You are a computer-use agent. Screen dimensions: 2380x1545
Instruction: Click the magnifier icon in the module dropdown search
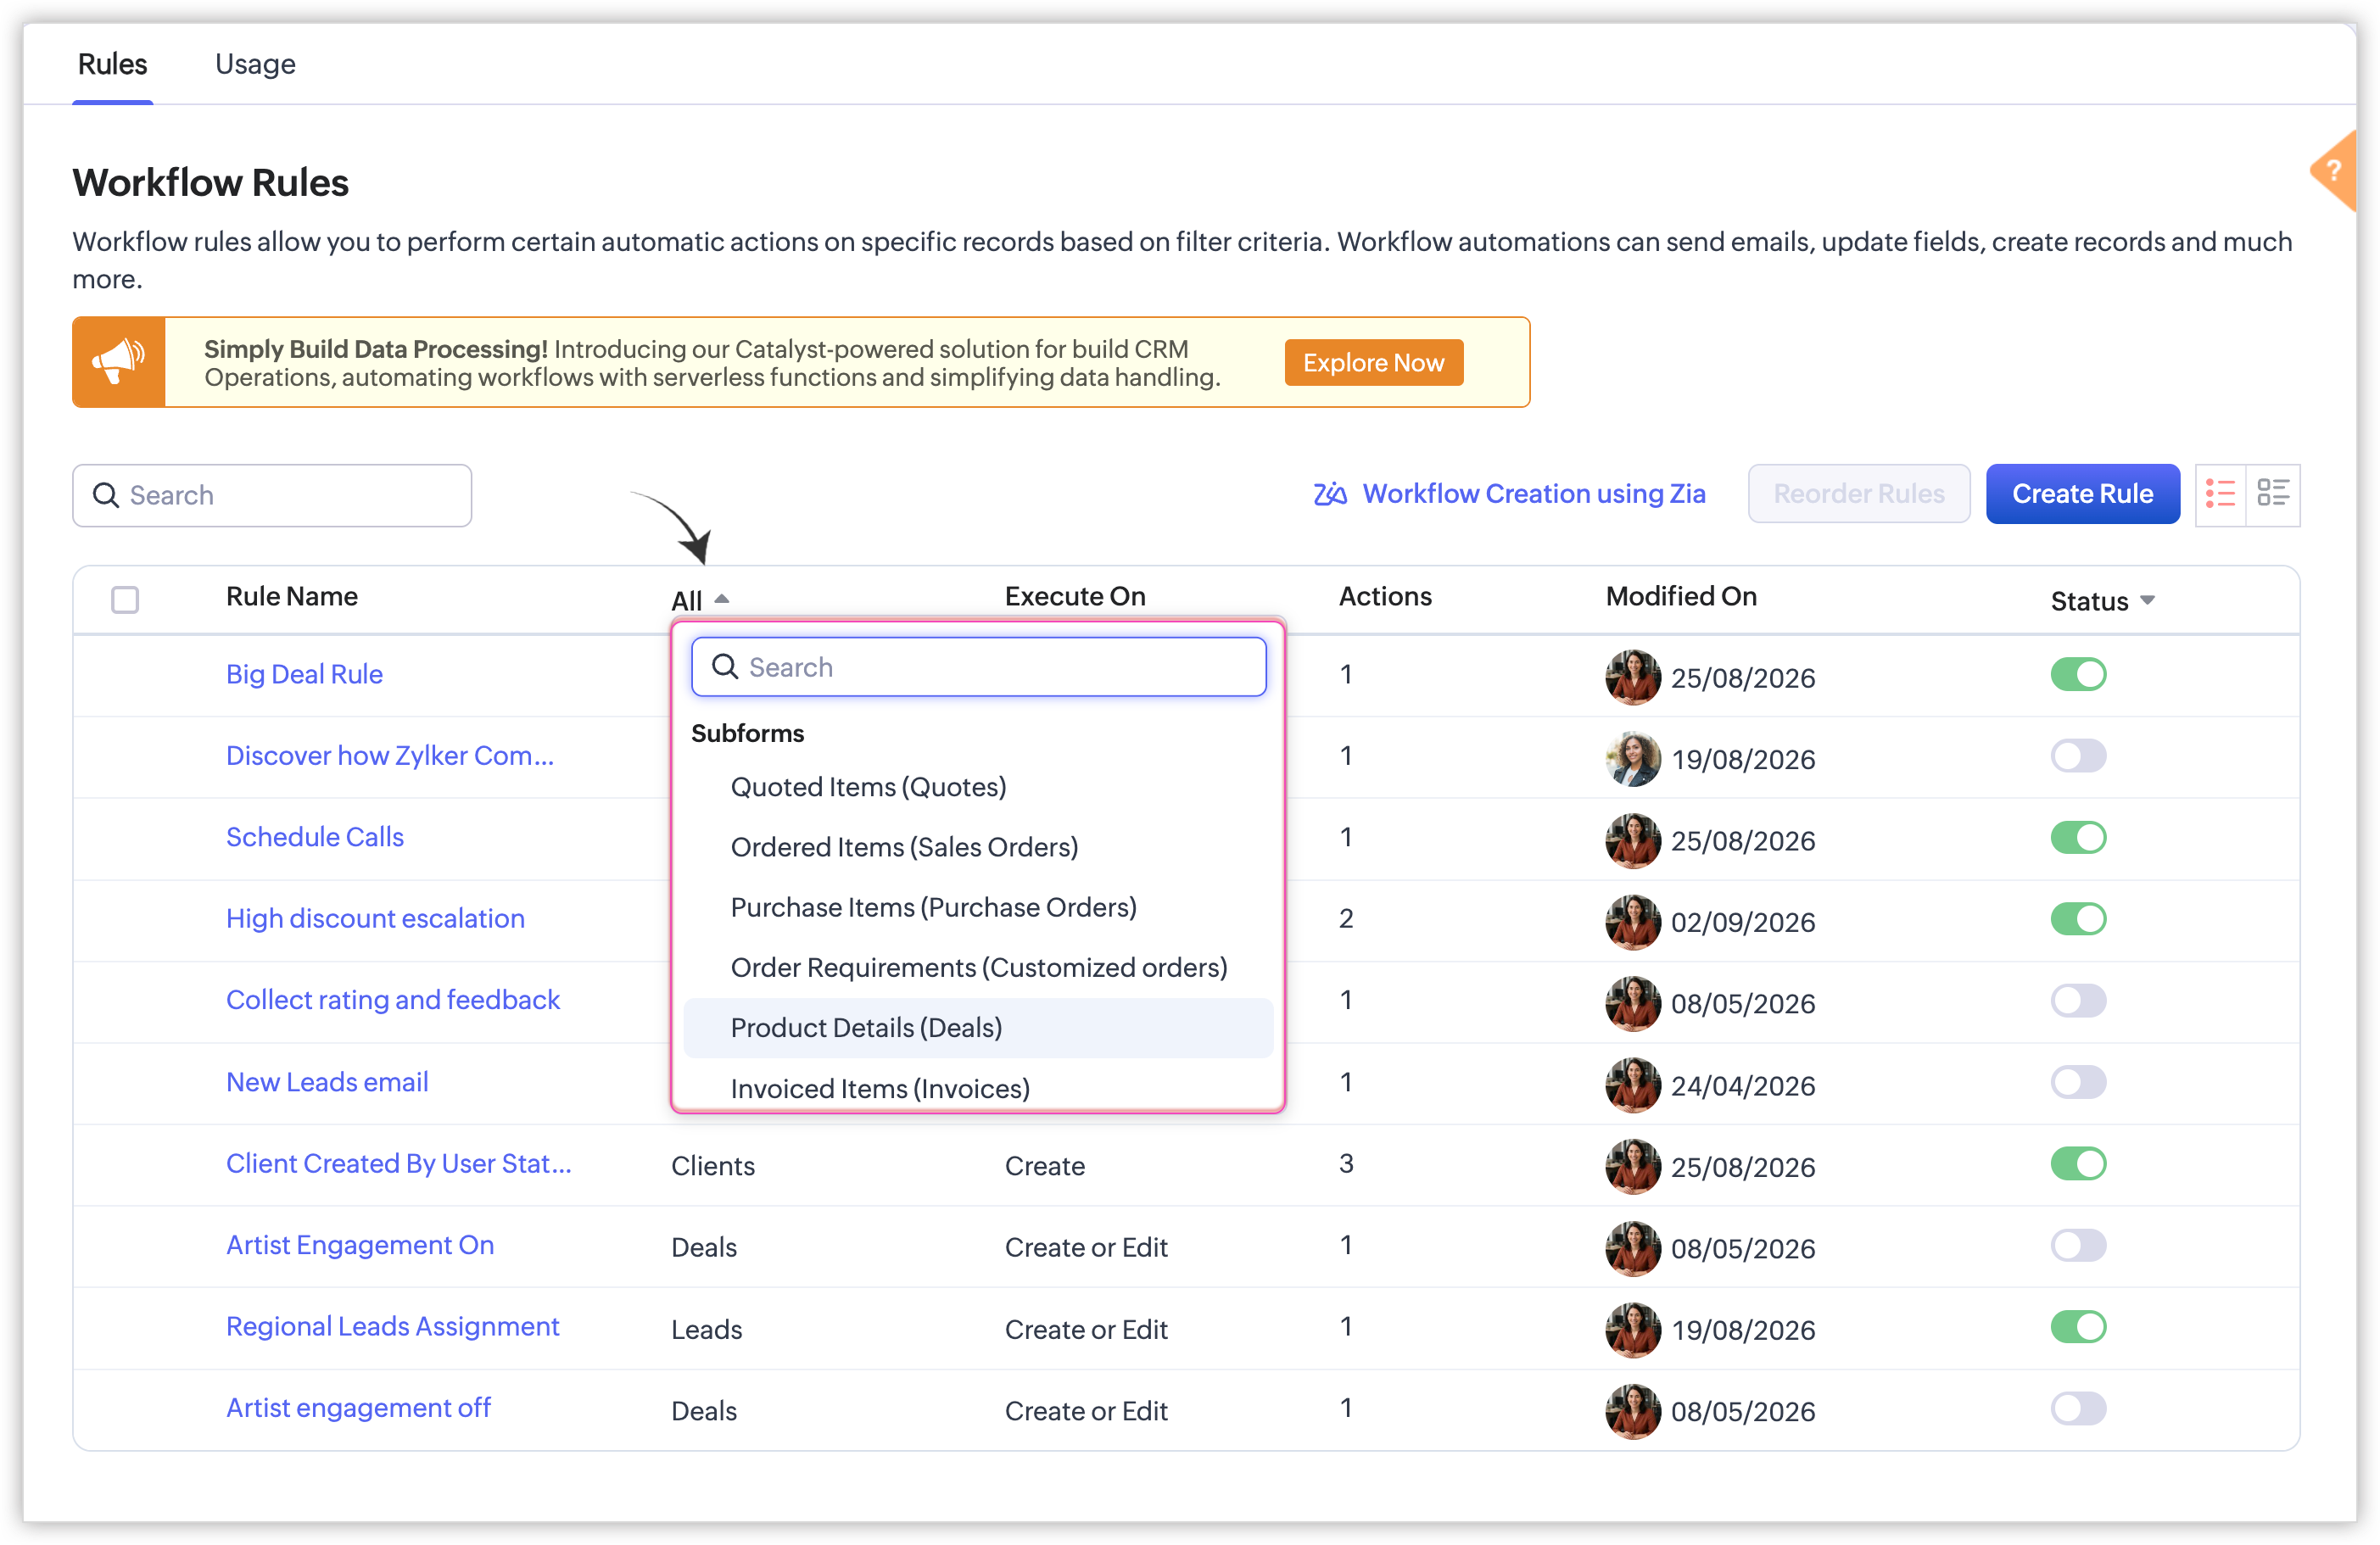coord(725,667)
